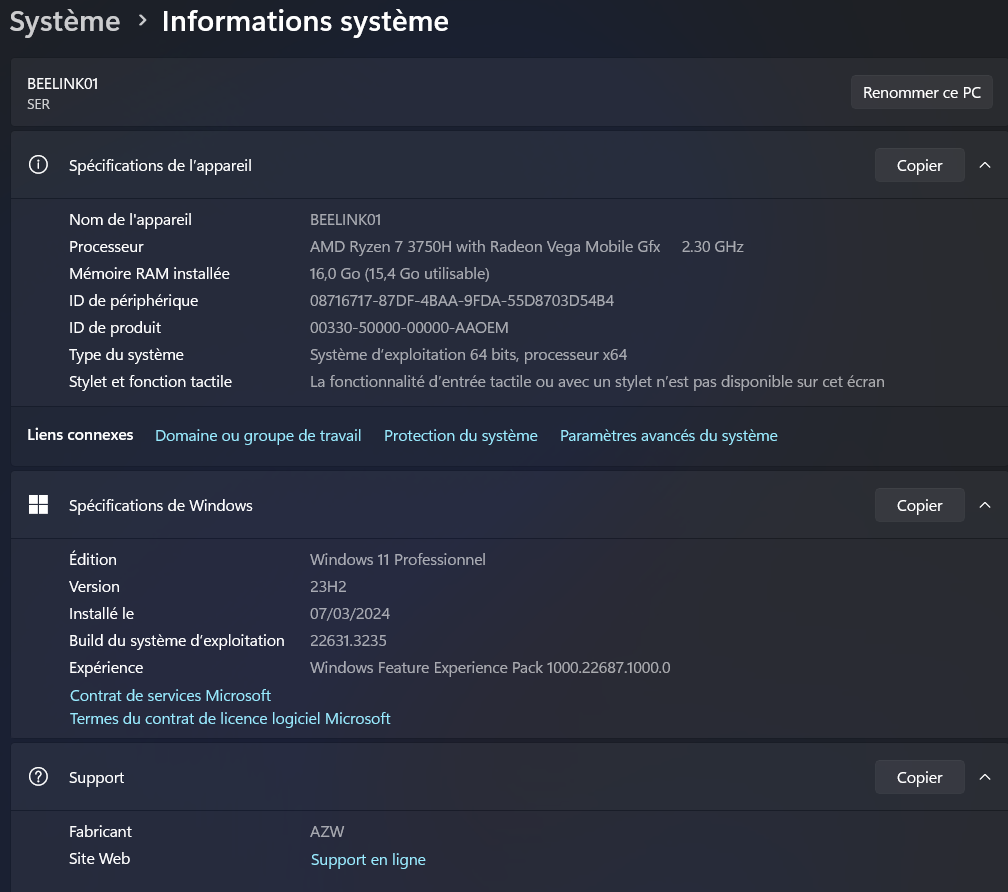1008x892 pixels.
Task: Click the BEELINK01 PC name at top
Action: [x=62, y=84]
